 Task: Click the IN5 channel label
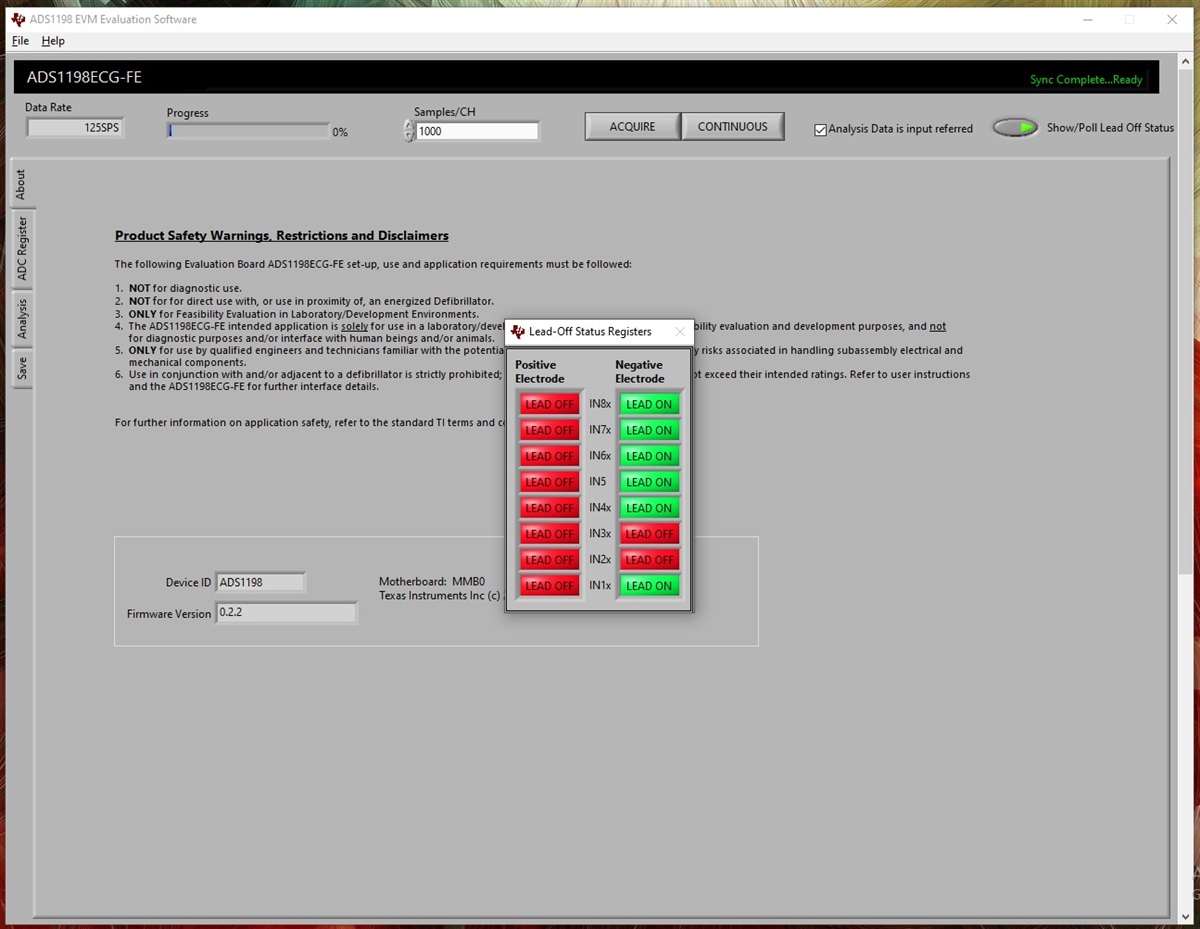(598, 482)
